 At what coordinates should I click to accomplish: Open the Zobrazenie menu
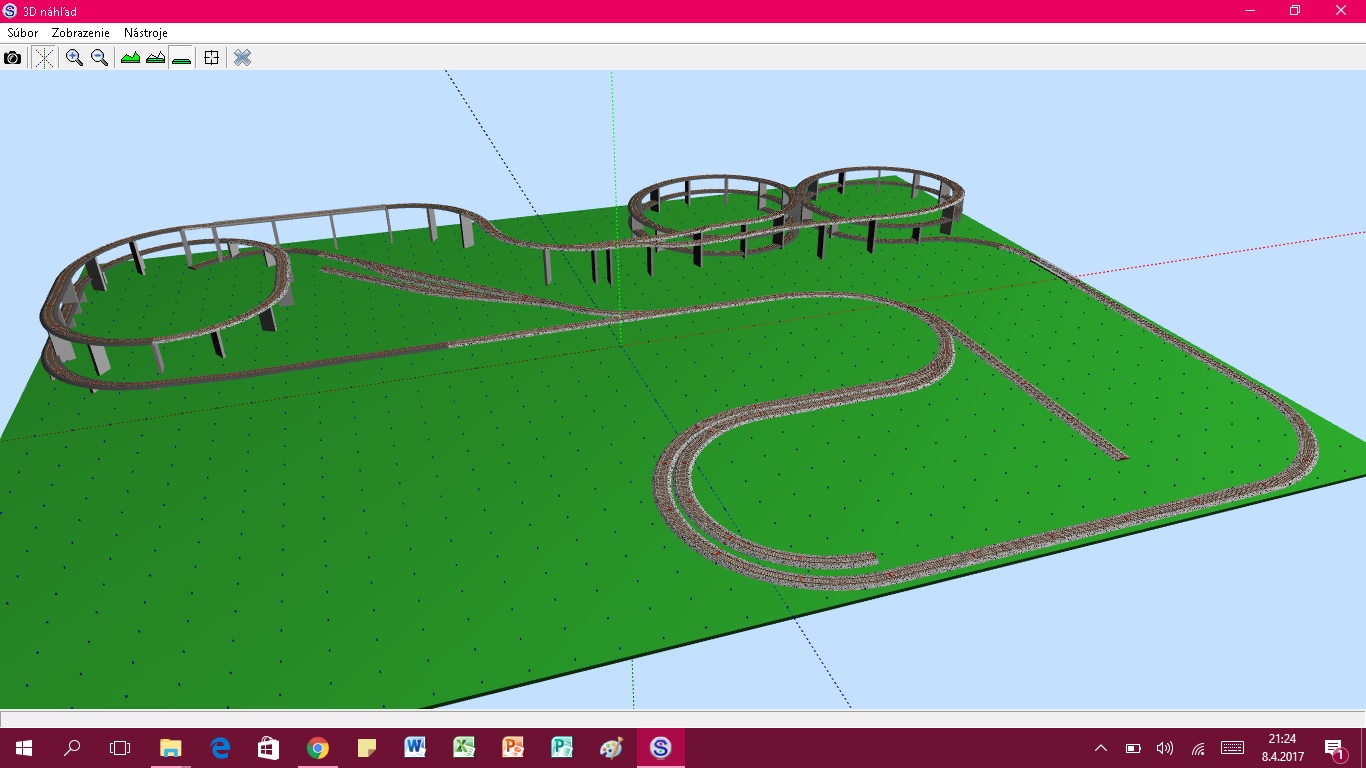81,33
